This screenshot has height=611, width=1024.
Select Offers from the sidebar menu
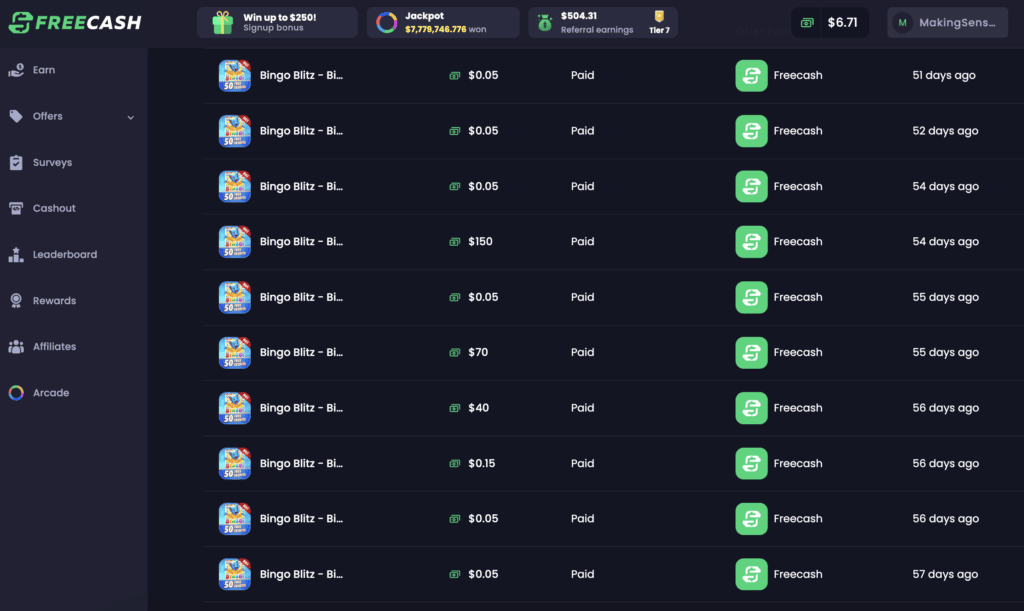pyautogui.click(x=47, y=116)
